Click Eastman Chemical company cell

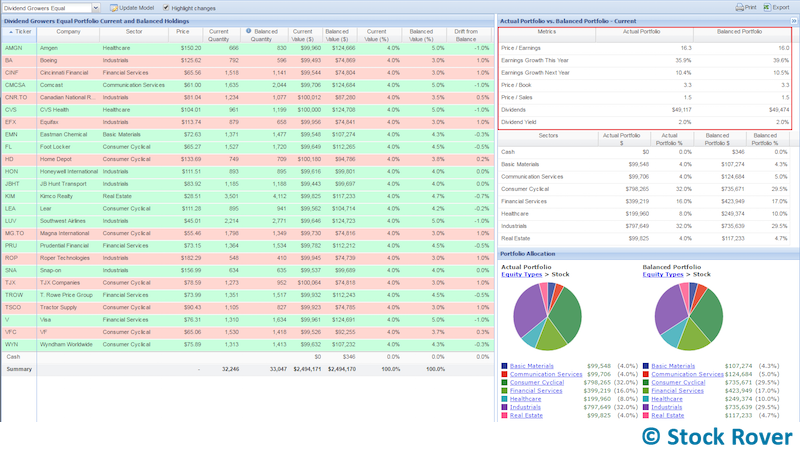pos(68,135)
